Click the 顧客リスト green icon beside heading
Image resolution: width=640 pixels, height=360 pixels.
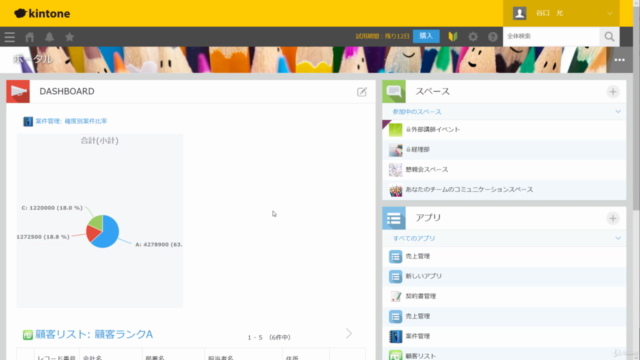click(28, 335)
